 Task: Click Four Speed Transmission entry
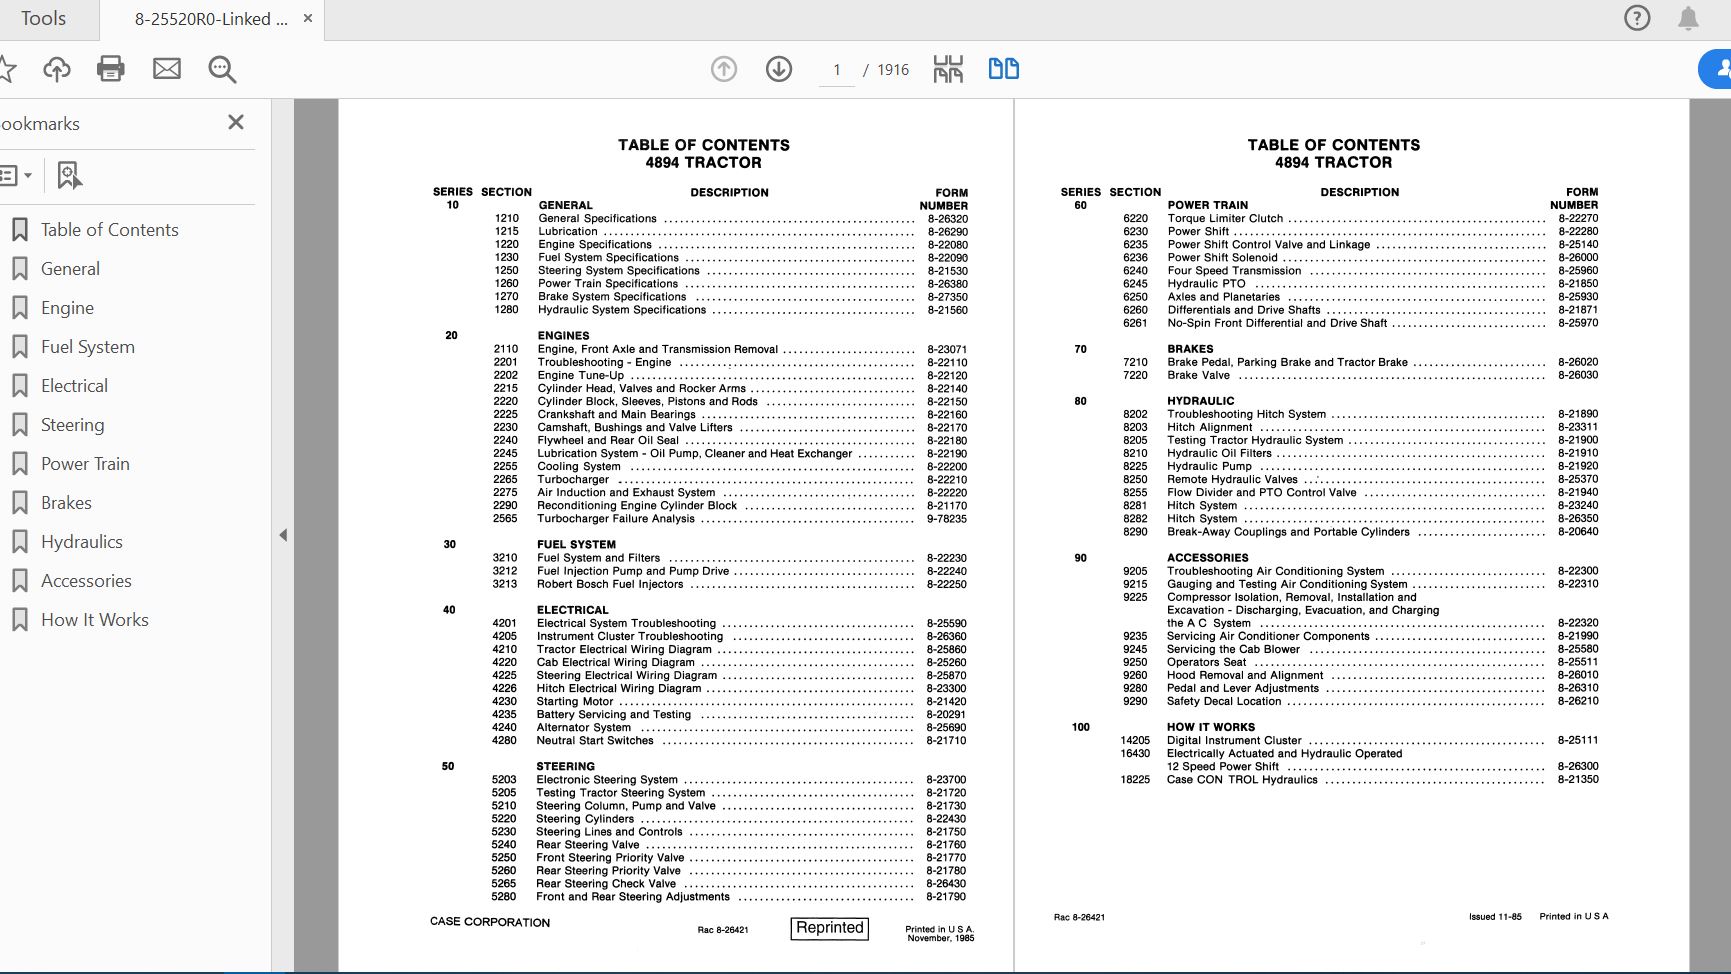(1234, 270)
